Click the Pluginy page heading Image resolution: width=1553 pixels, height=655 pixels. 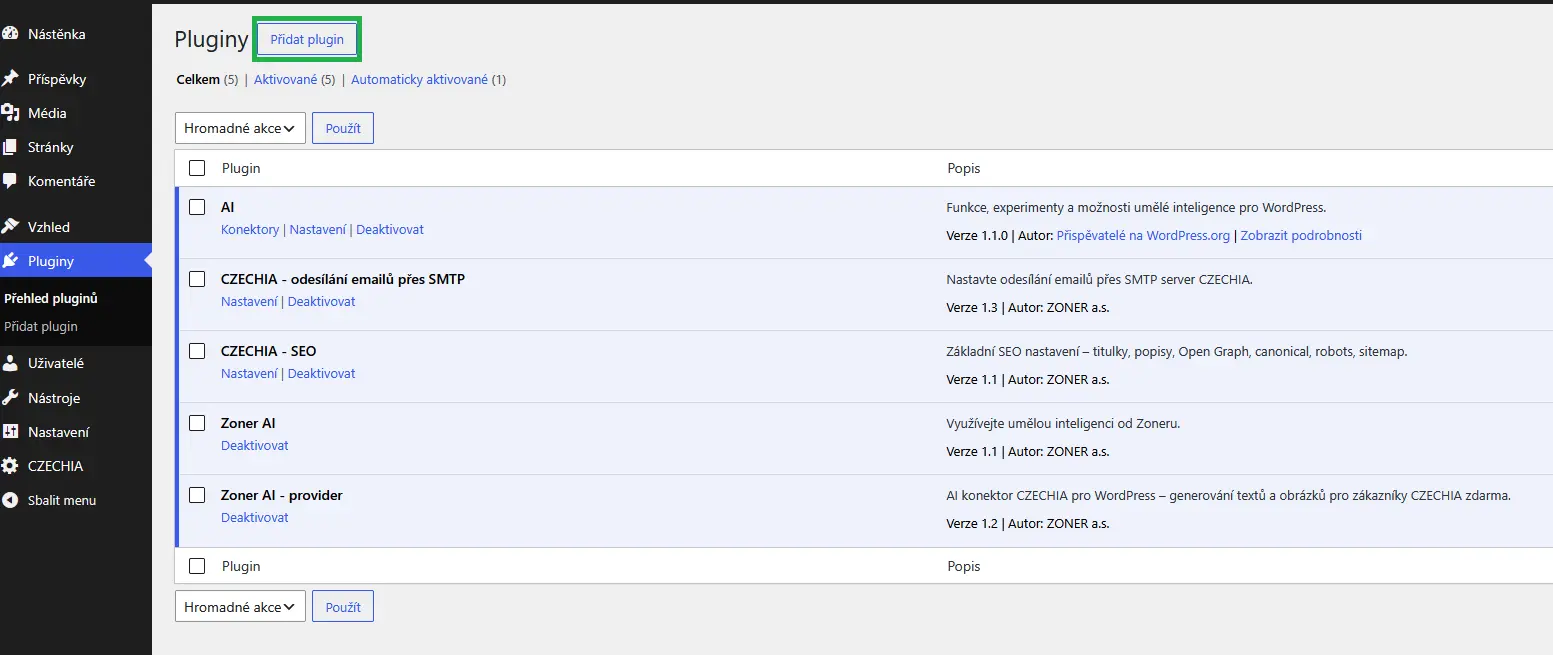[211, 39]
